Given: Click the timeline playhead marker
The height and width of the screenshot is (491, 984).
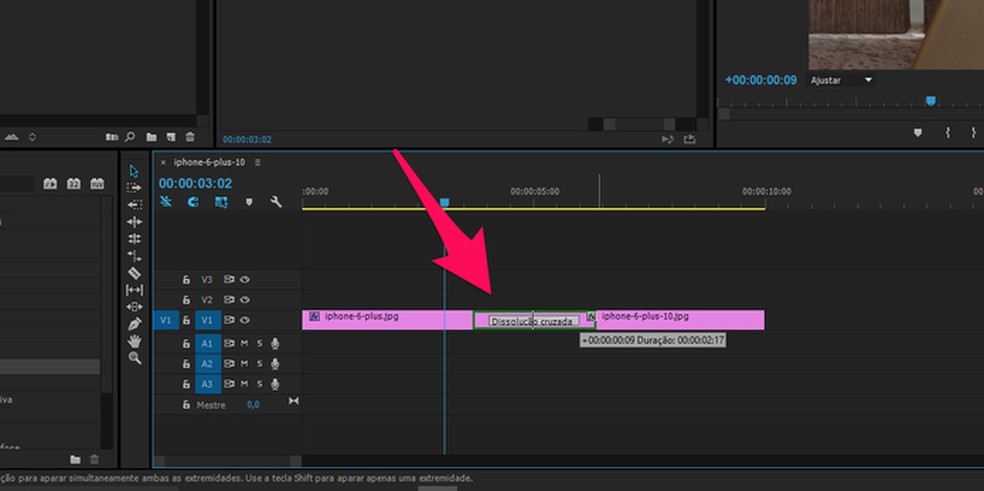Looking at the screenshot, I should pos(444,202).
